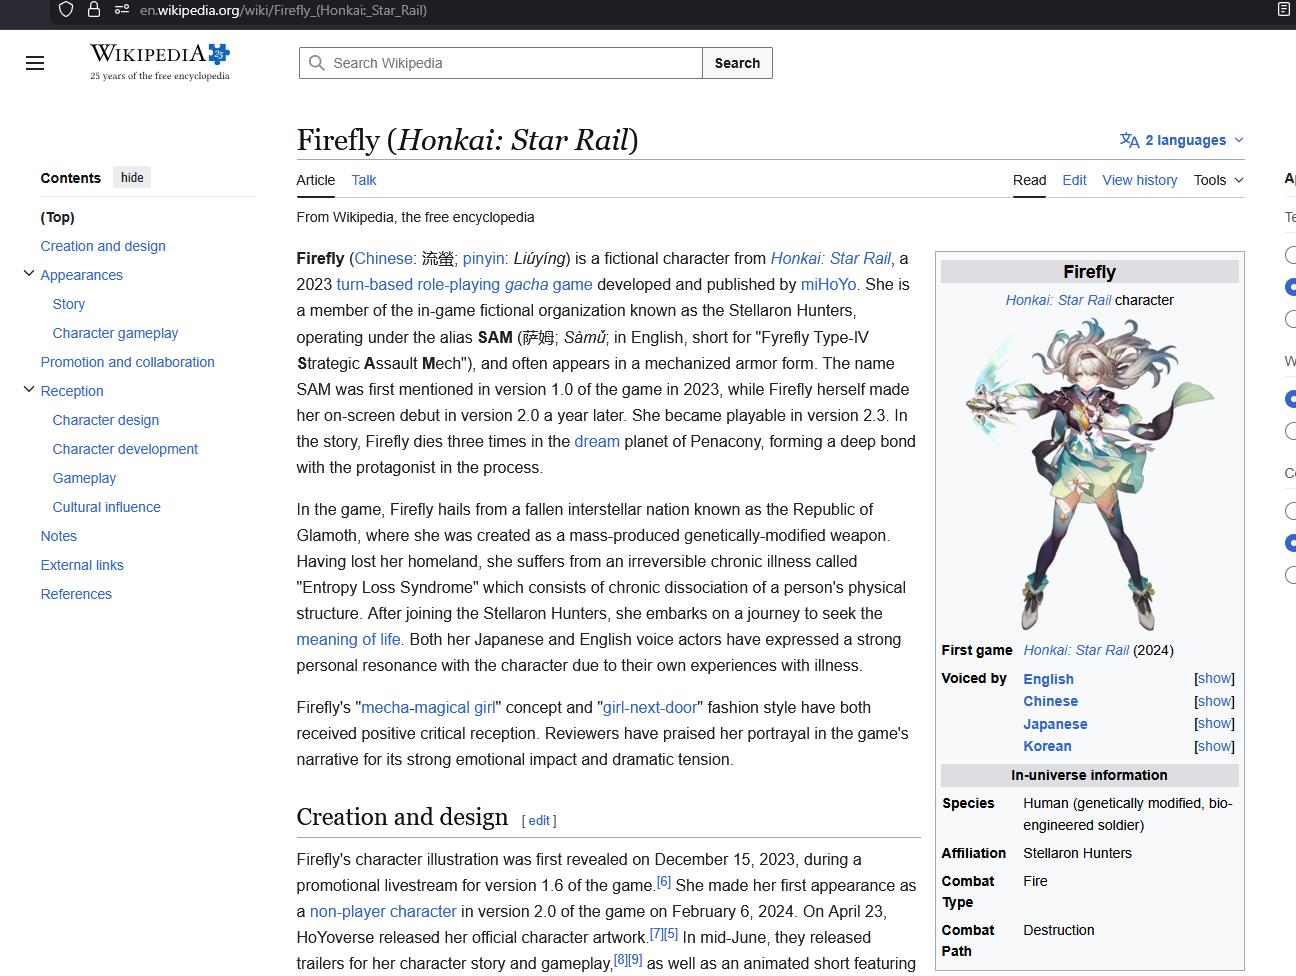Select the Read tab
The height and width of the screenshot is (976, 1296).
click(1029, 180)
